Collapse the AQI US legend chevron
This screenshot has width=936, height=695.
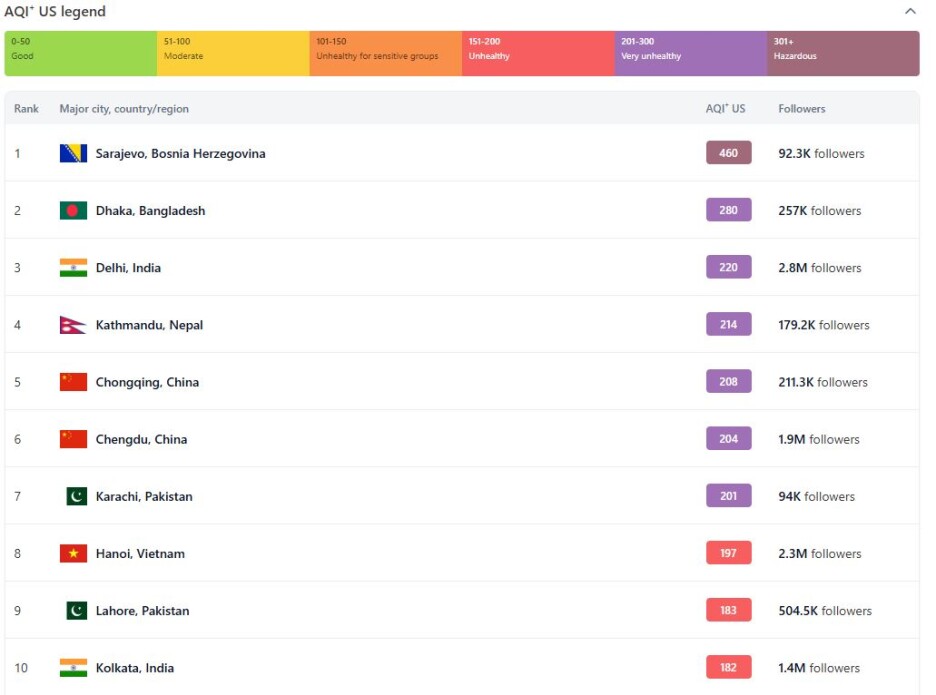tap(909, 12)
